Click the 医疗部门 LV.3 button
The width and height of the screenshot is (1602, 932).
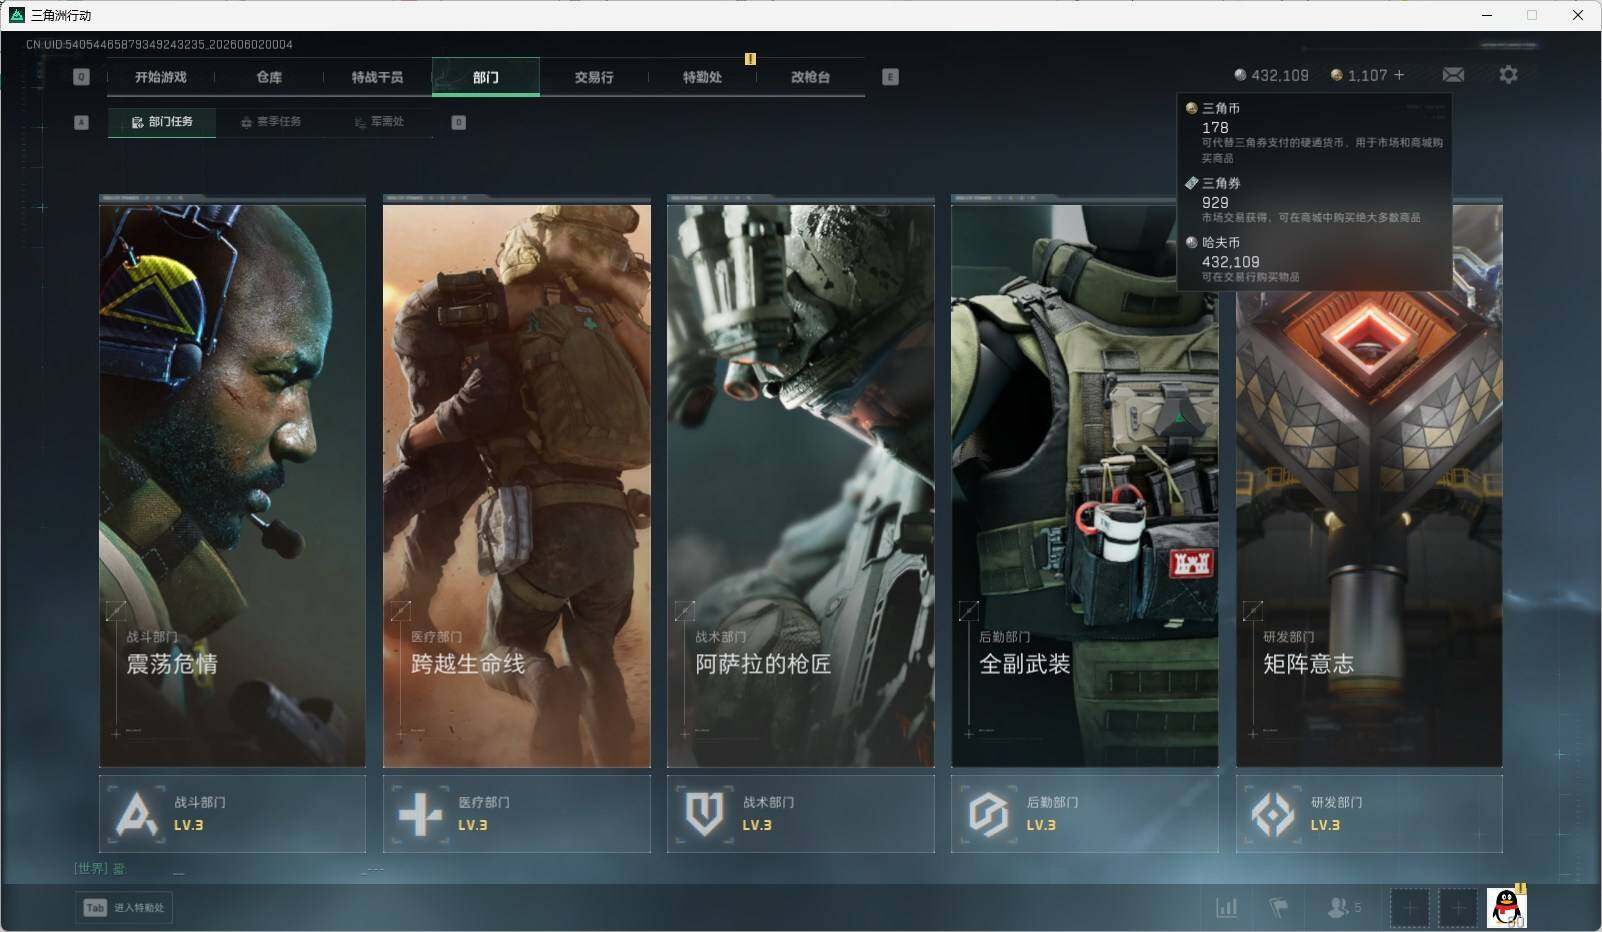[517, 814]
